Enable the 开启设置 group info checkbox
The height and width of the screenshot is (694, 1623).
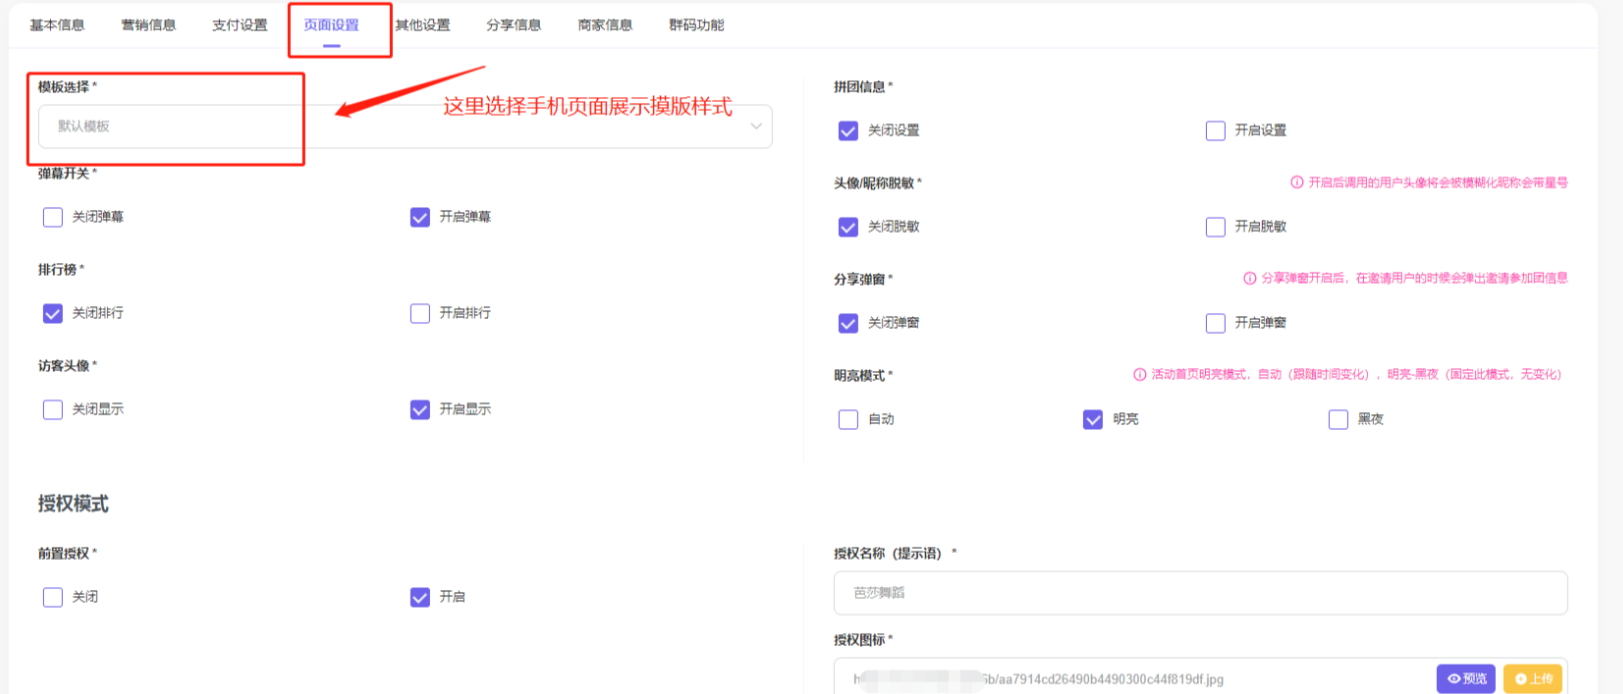click(1216, 131)
